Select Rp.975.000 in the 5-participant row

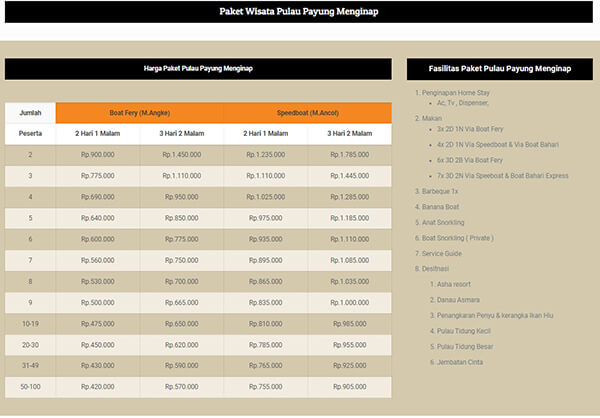pos(266,218)
